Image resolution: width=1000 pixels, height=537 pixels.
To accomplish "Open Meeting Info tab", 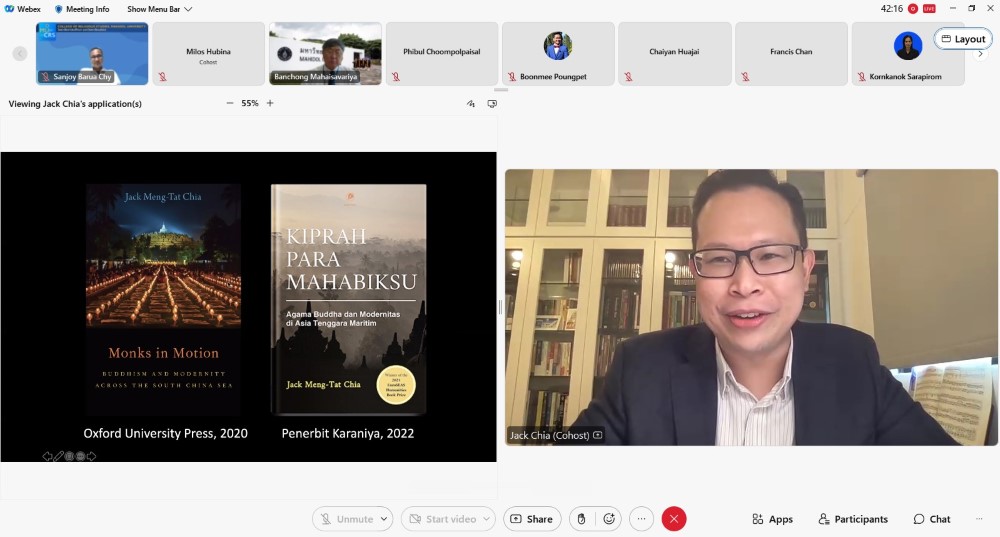I will coord(82,9).
